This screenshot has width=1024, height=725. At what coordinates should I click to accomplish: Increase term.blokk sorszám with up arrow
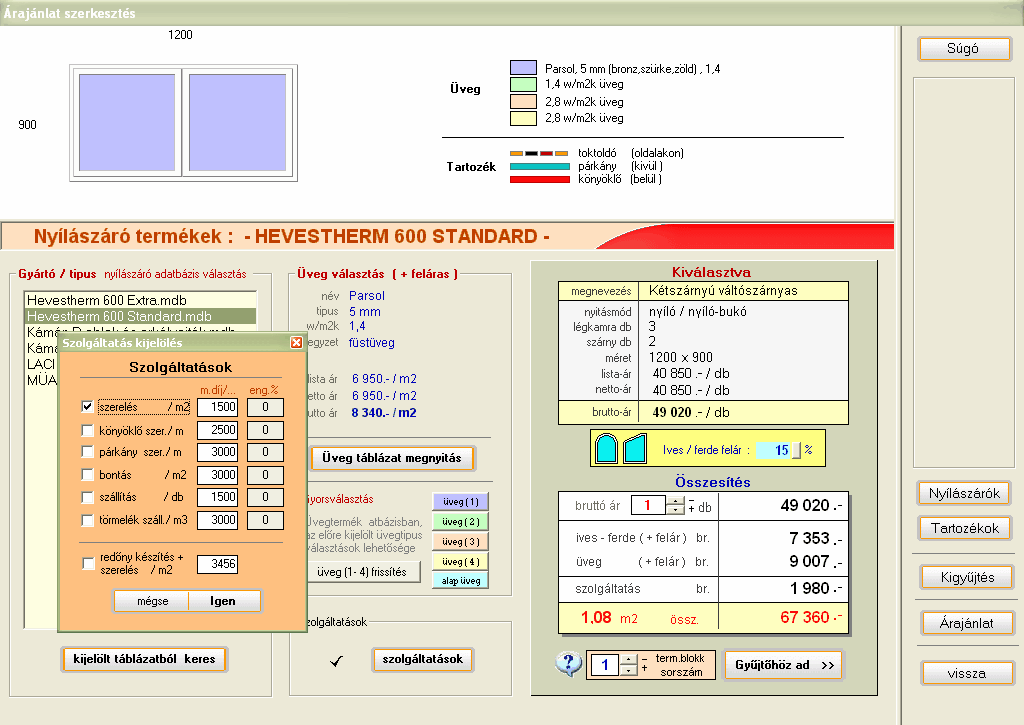(x=628, y=660)
